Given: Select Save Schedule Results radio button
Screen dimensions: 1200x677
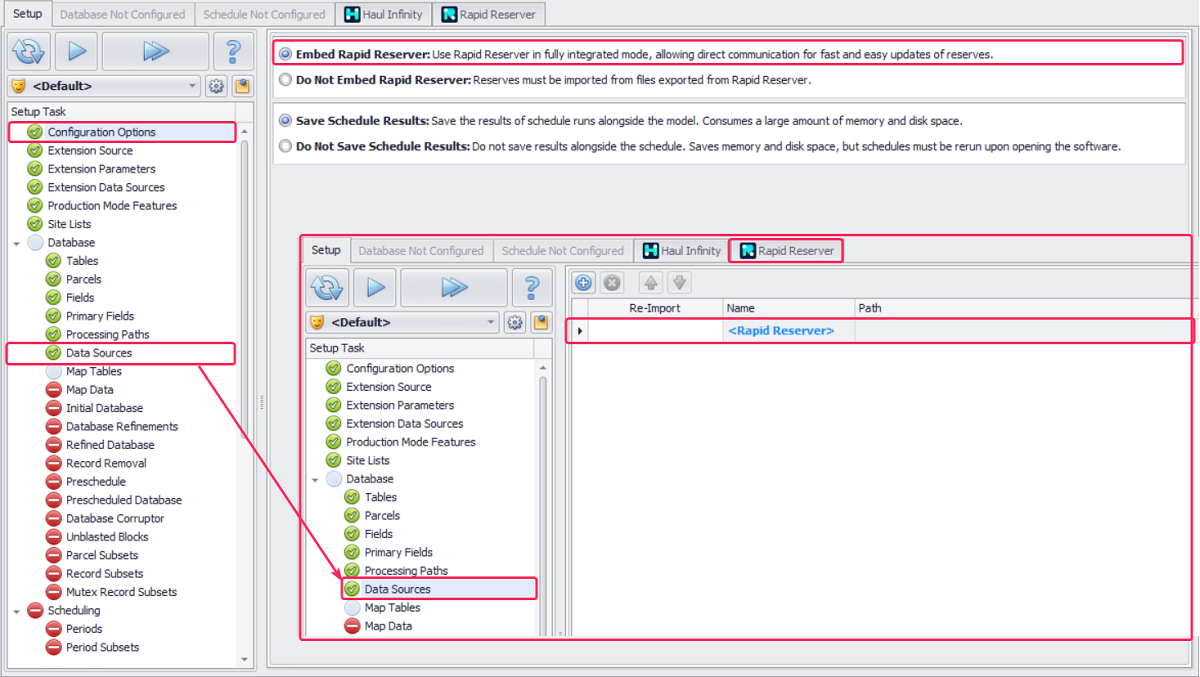Looking at the screenshot, I should click(x=286, y=121).
